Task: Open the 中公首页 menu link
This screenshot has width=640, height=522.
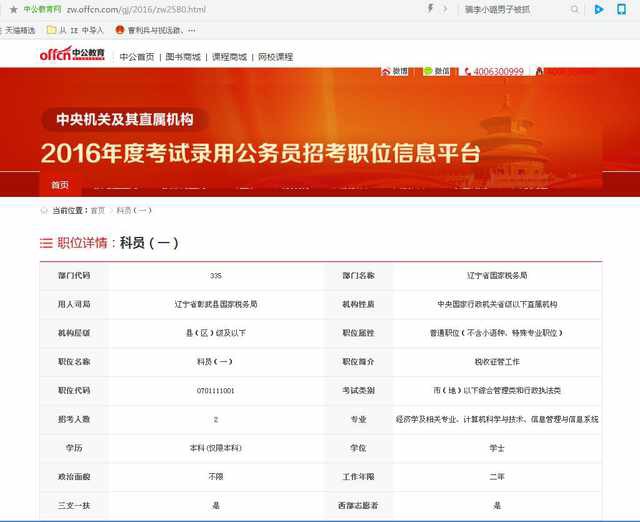Action: pos(137,57)
